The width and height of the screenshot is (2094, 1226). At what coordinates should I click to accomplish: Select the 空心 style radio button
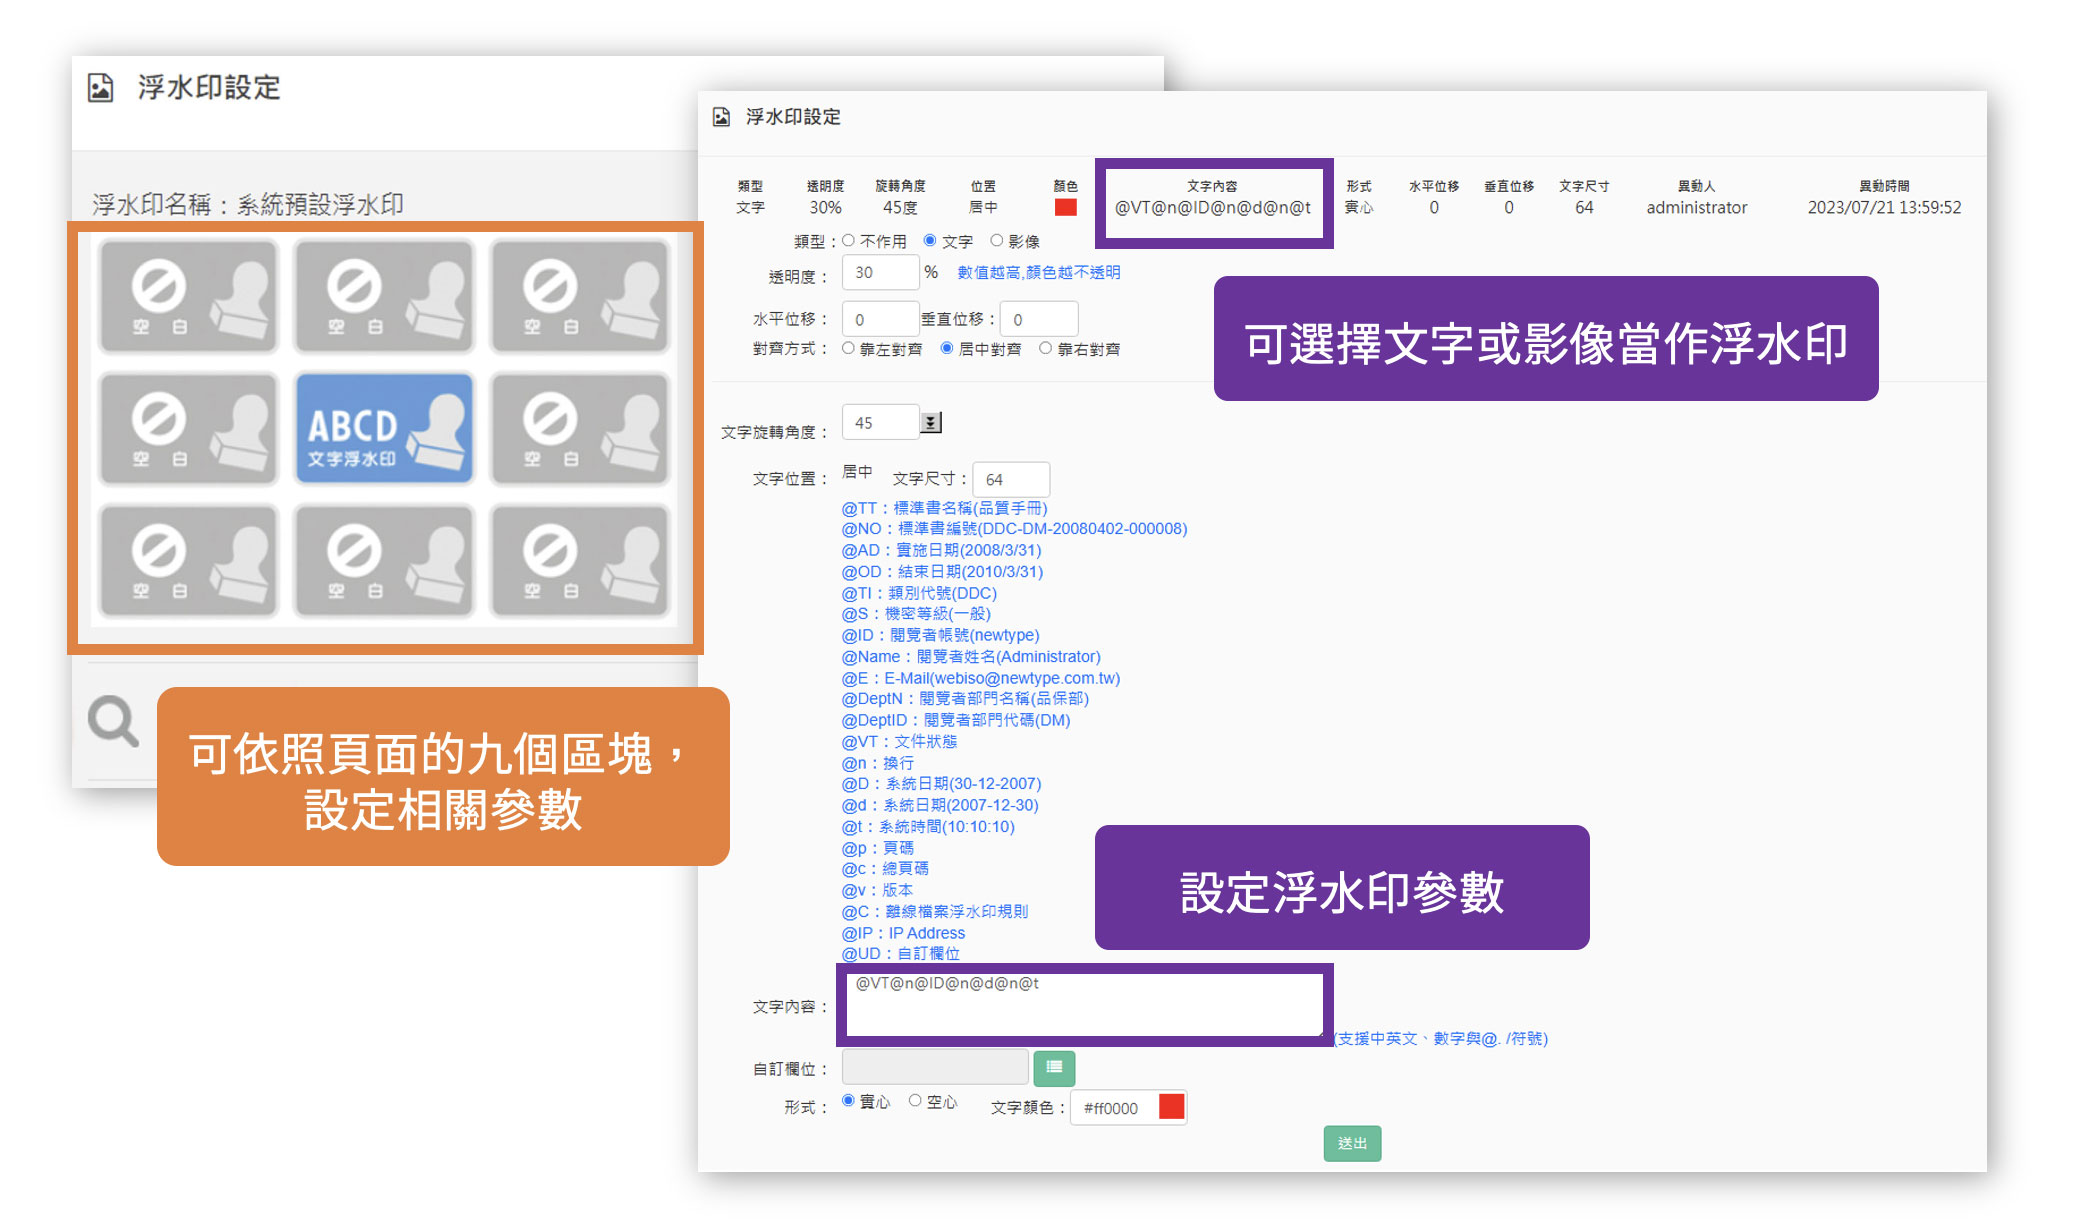pyautogui.click(x=915, y=1101)
